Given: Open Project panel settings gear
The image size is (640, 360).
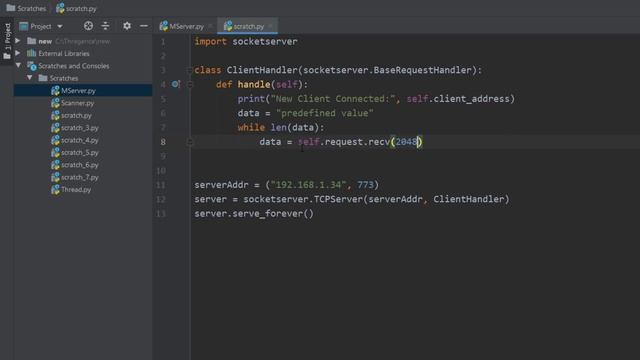Looking at the screenshot, I should tap(127, 26).
